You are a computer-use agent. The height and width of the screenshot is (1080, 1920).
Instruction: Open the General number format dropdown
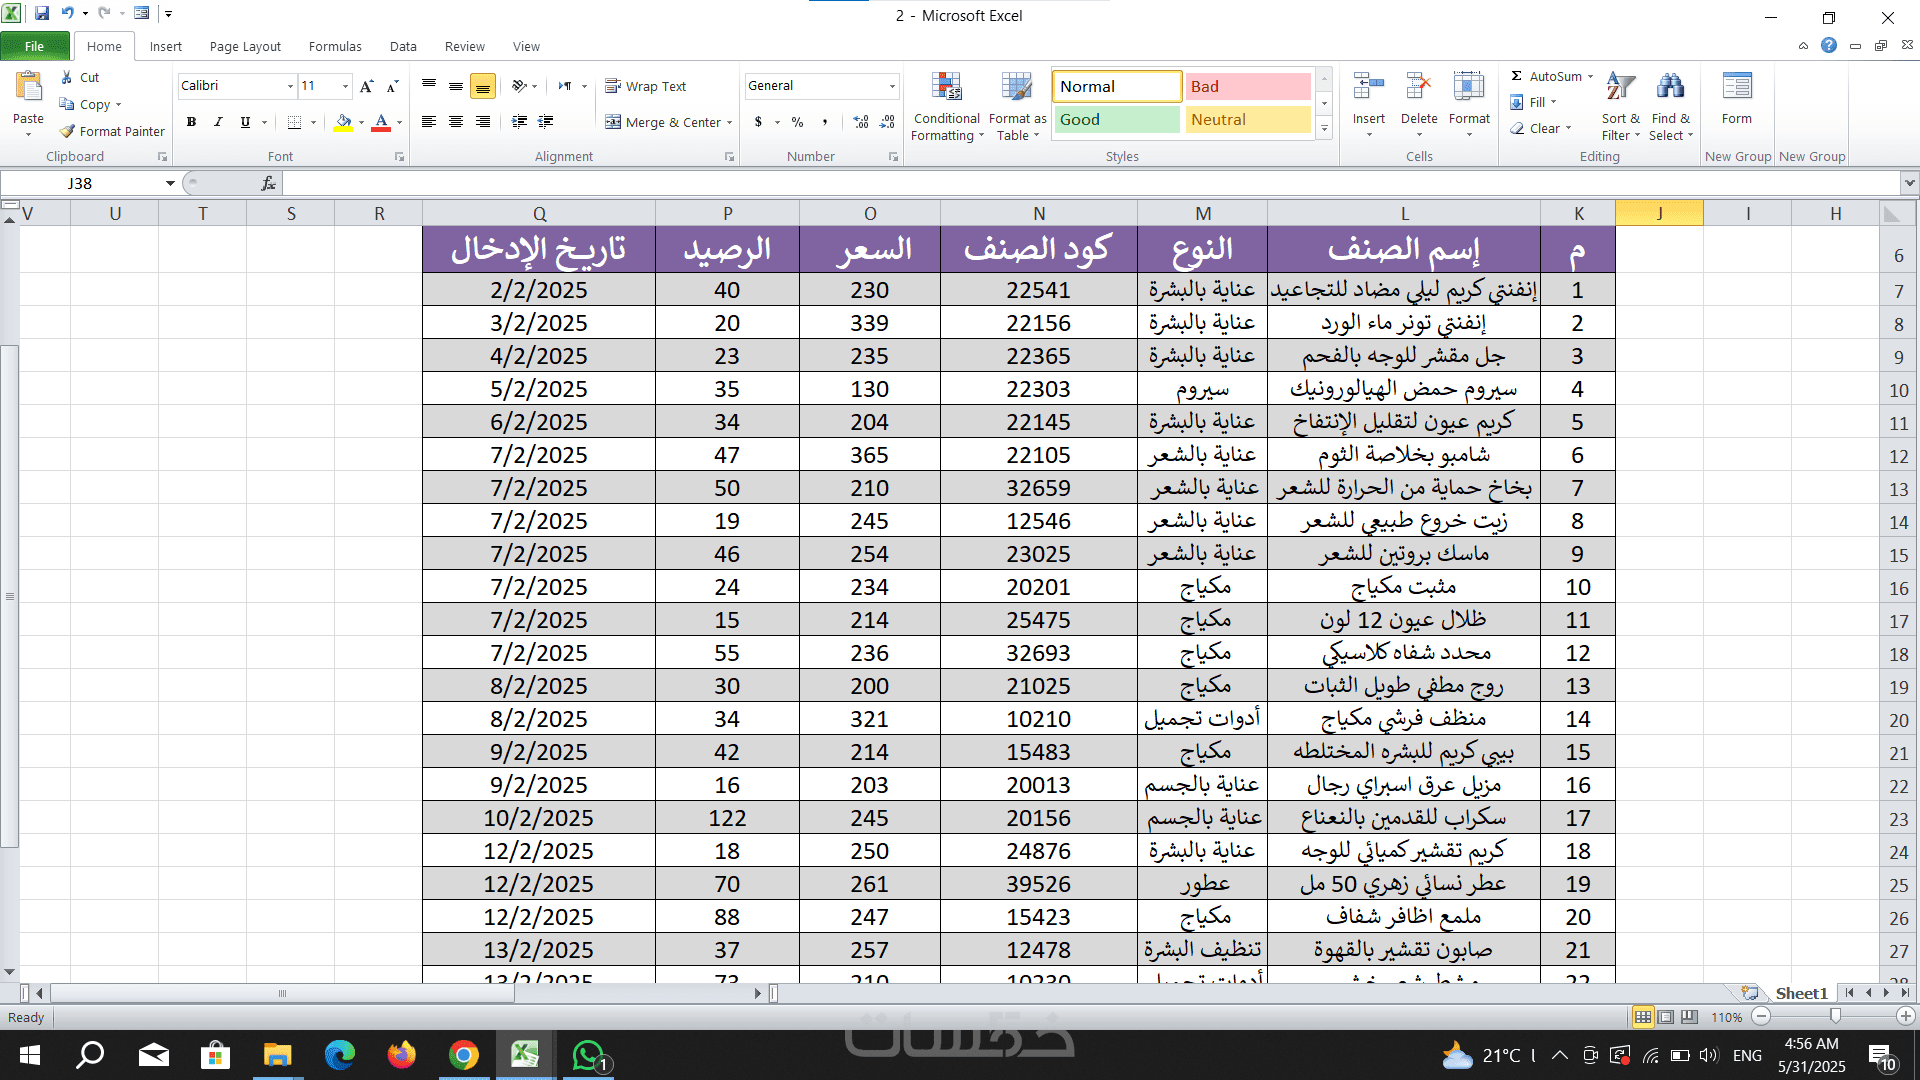pyautogui.click(x=892, y=86)
